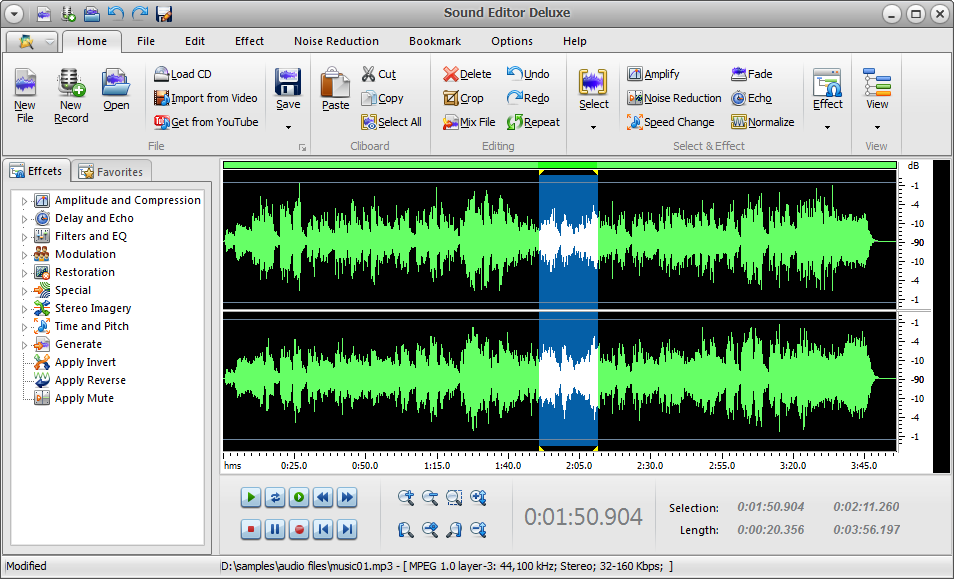Open the Amplify effect
The image size is (954, 579).
[x=662, y=73]
